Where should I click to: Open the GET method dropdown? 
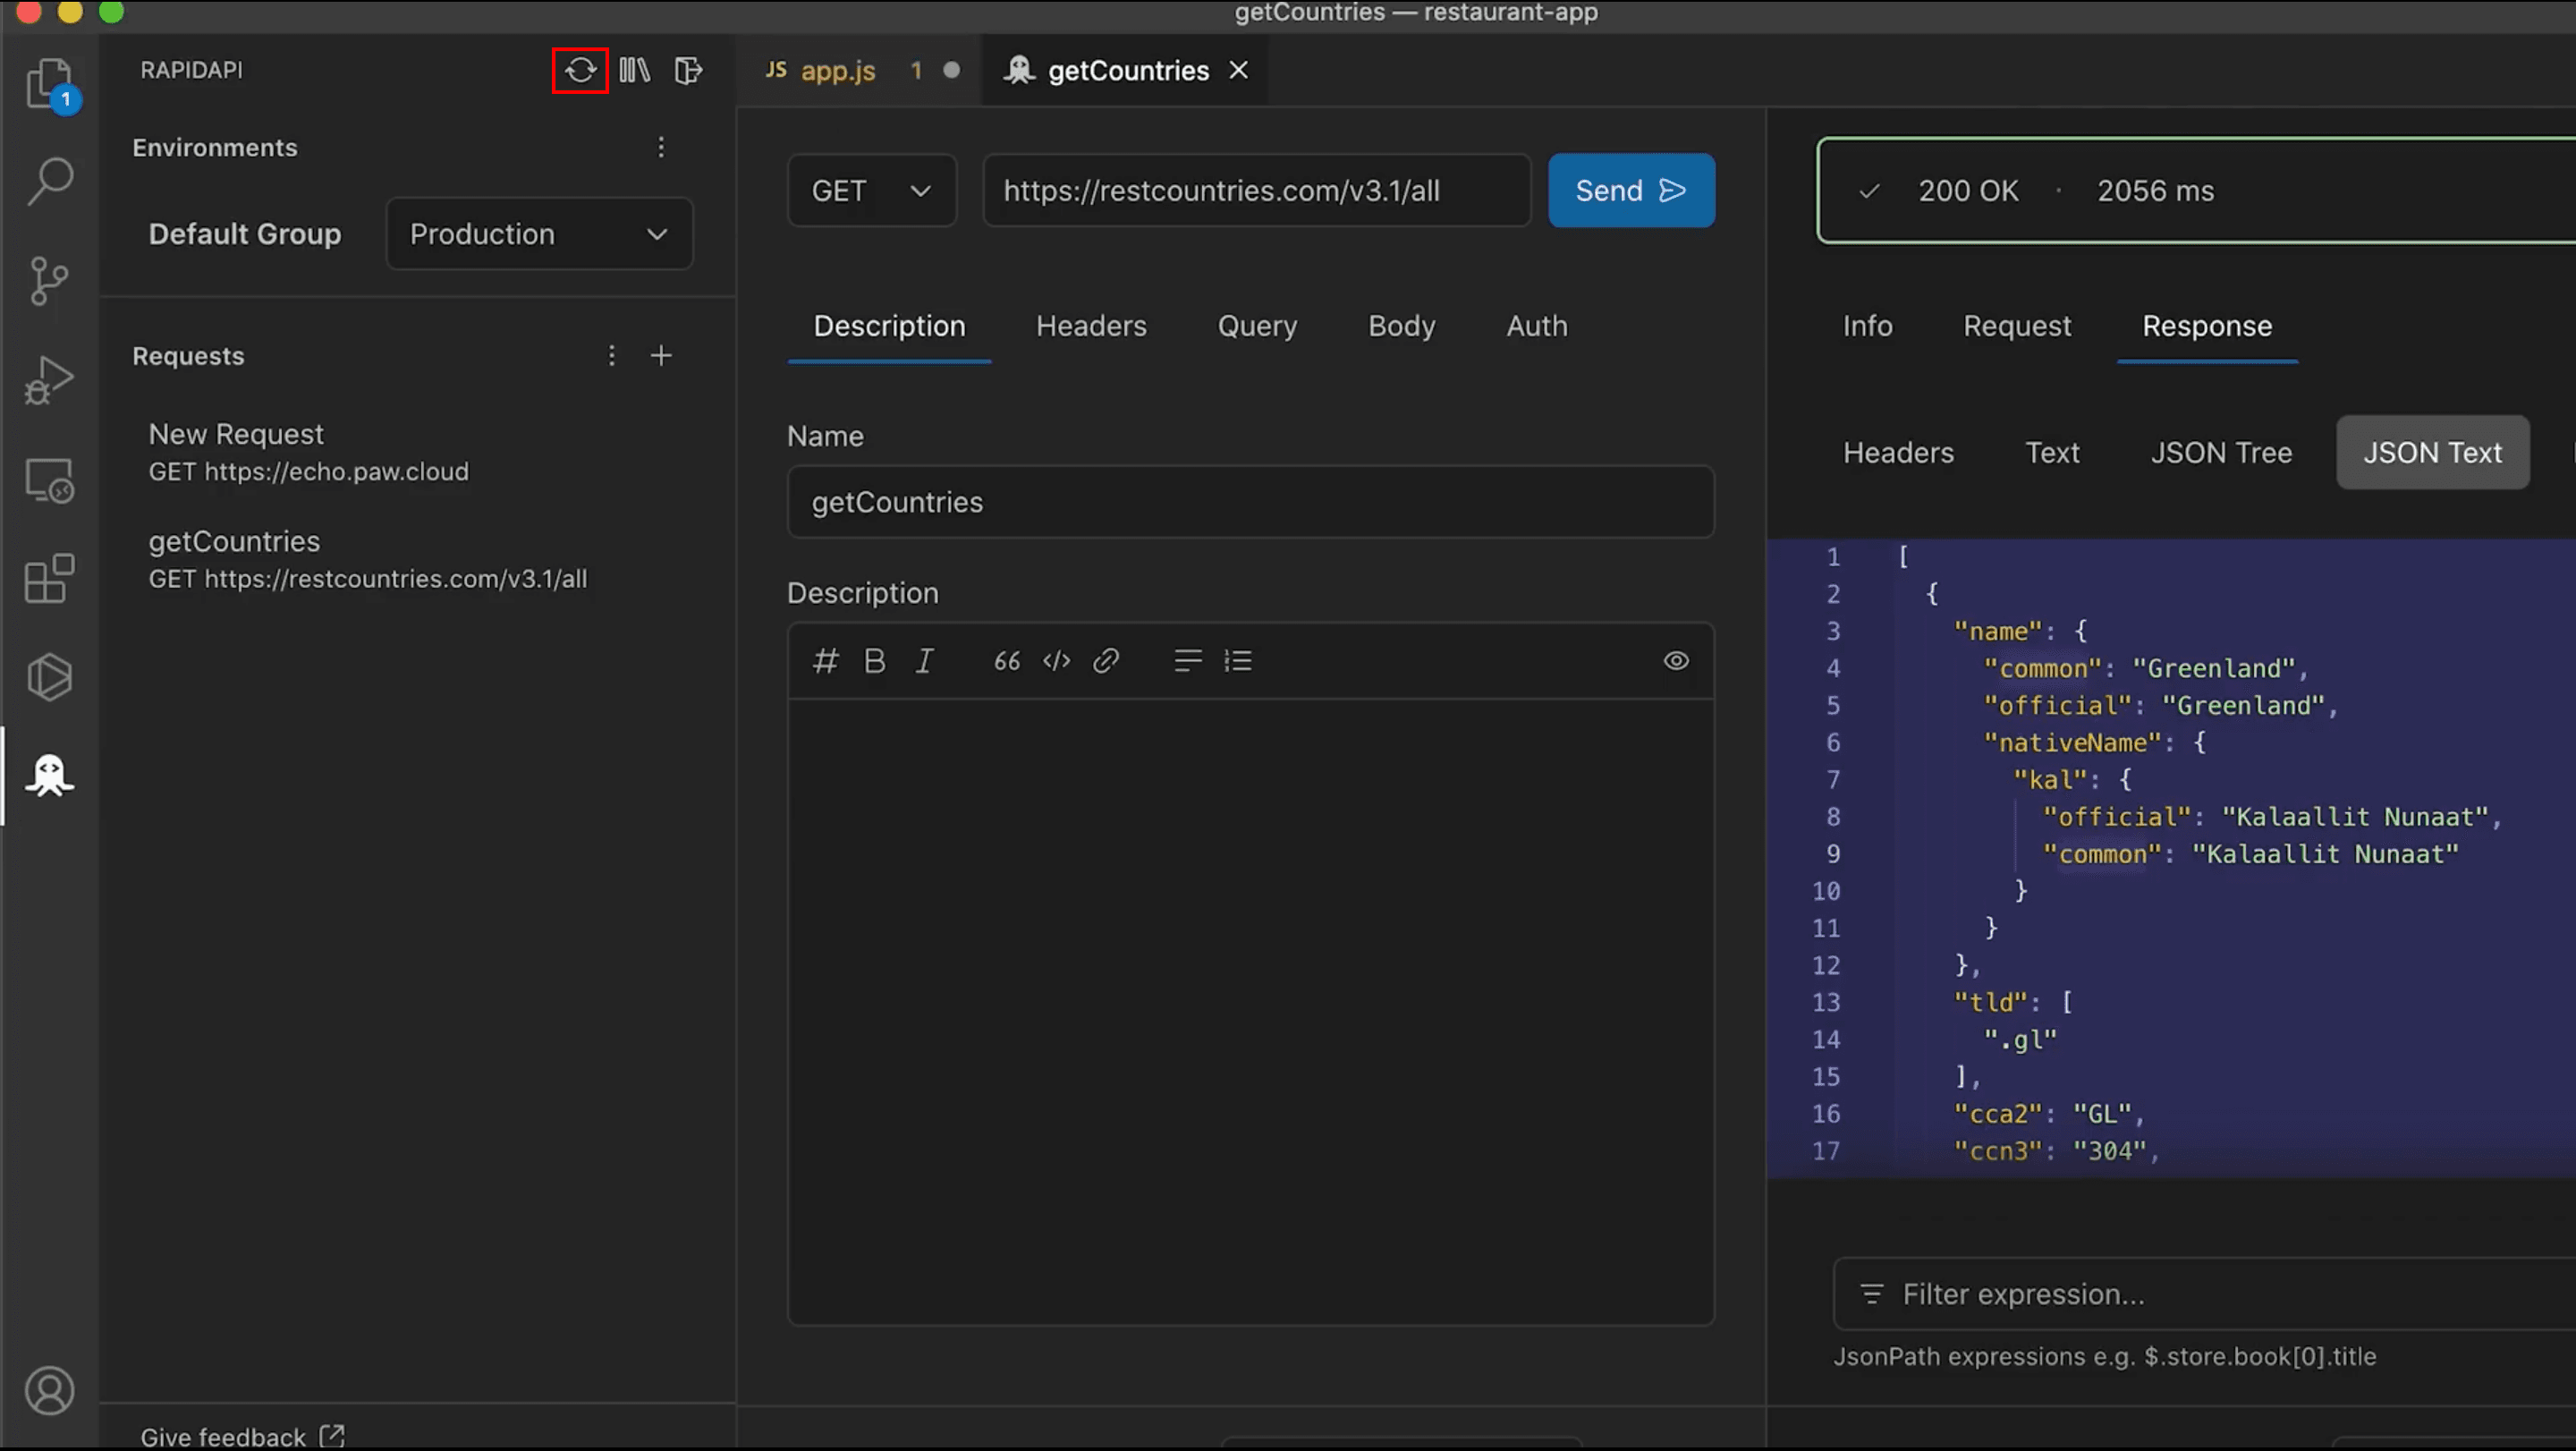point(871,190)
